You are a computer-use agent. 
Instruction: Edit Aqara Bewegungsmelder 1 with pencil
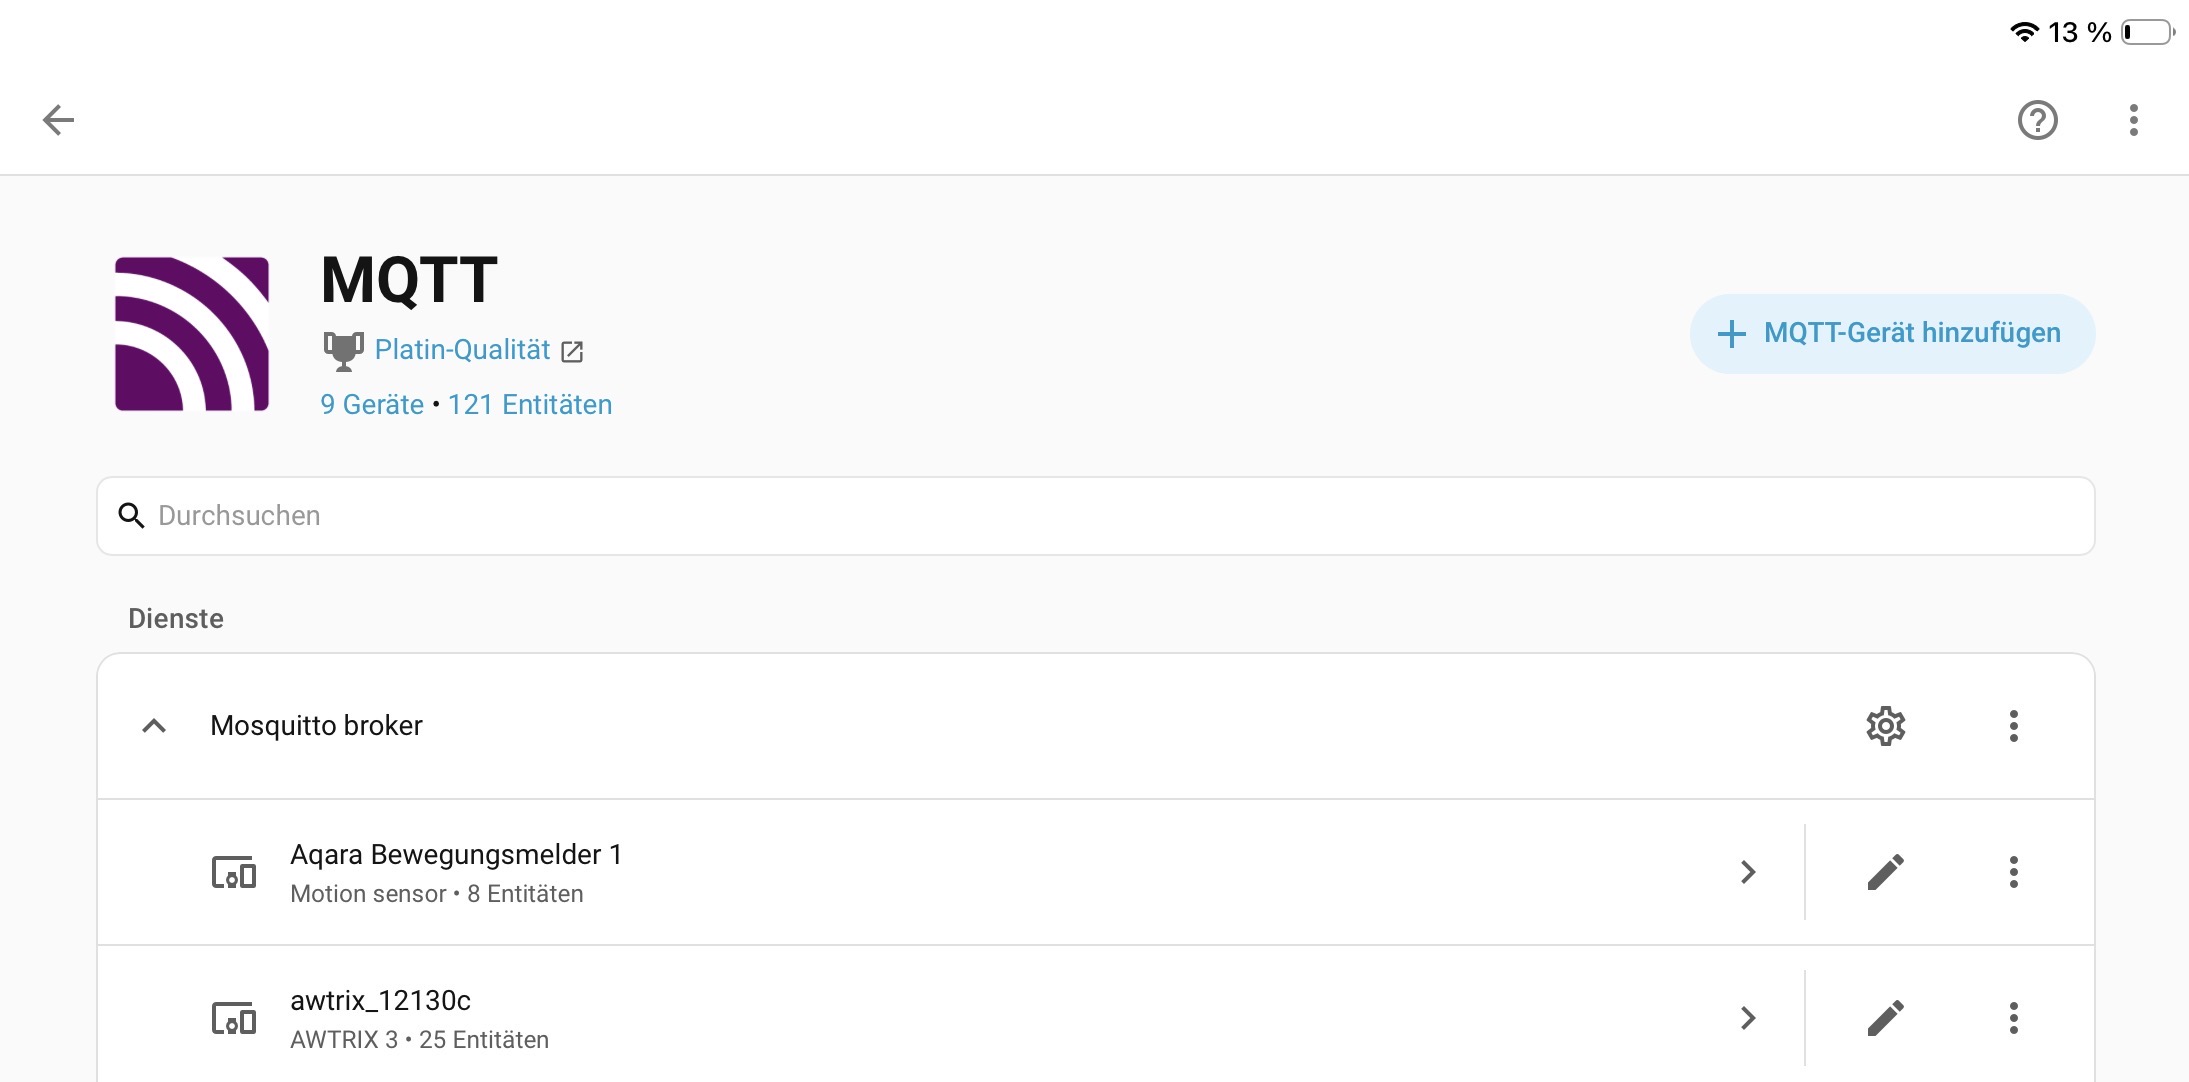pyautogui.click(x=1886, y=872)
